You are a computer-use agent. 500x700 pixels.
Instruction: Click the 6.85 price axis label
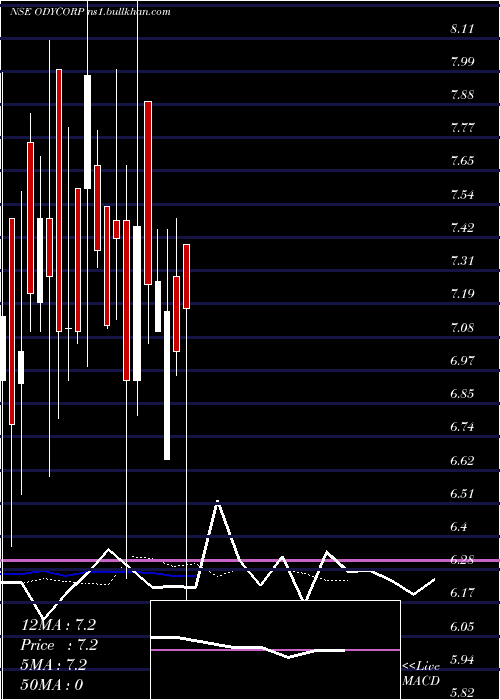(462, 394)
